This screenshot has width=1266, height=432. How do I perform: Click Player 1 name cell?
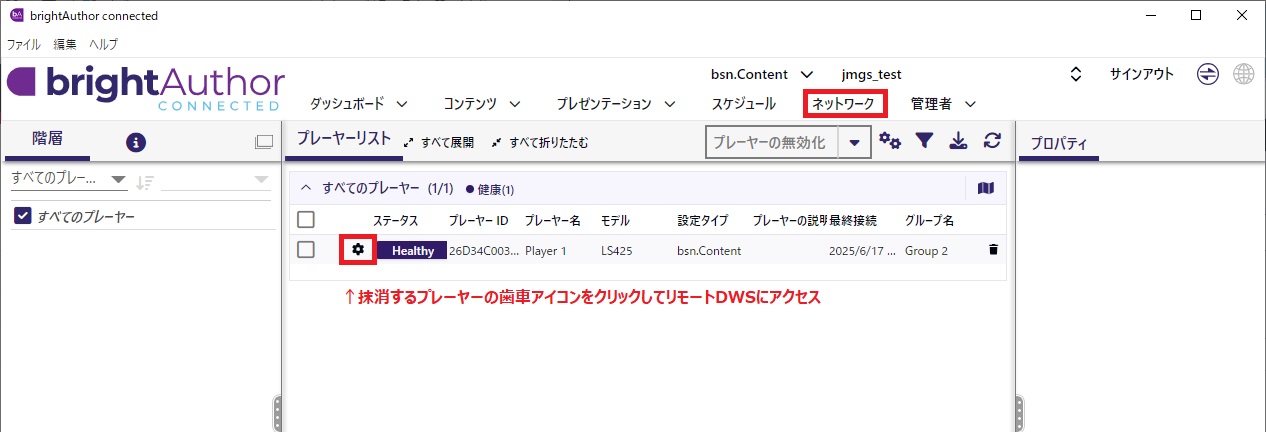point(546,250)
